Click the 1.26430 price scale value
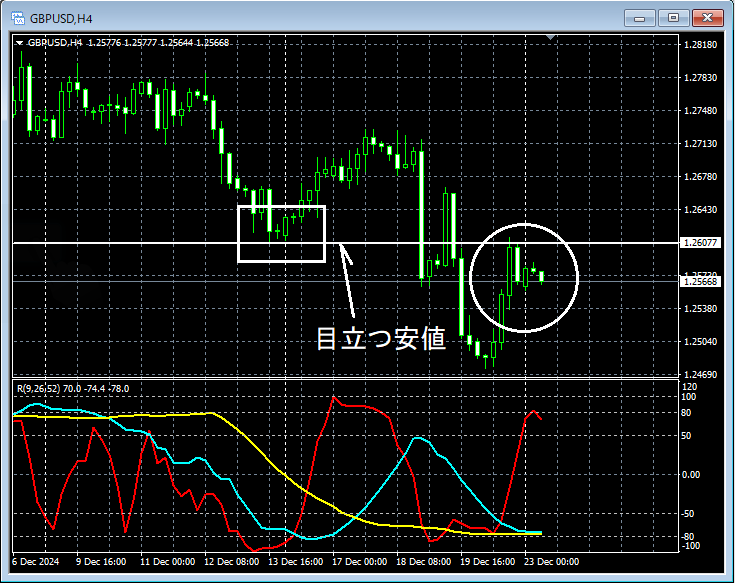The height and width of the screenshot is (583, 736). click(x=700, y=209)
